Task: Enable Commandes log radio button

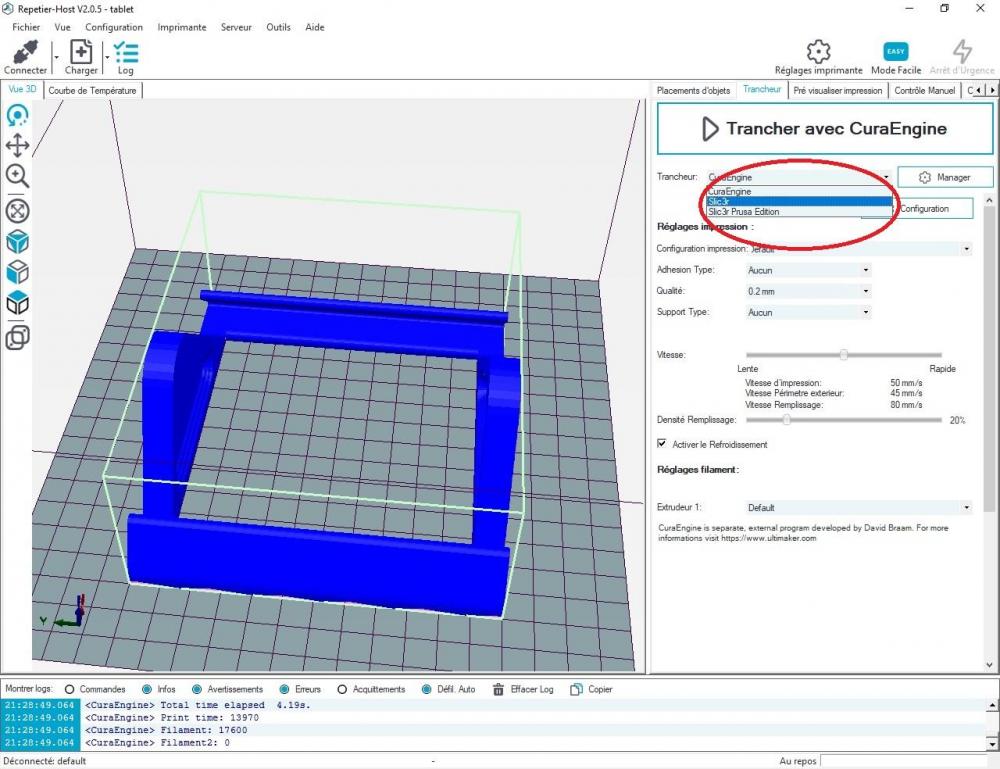Action: (x=70, y=689)
